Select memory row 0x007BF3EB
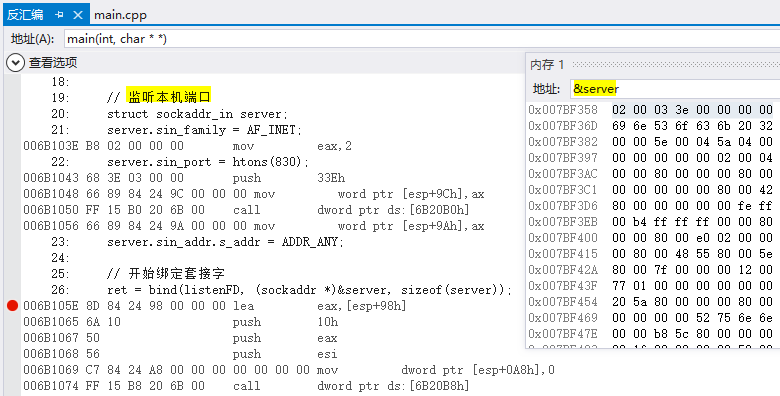The image size is (780, 396). pyautogui.click(x=652, y=221)
